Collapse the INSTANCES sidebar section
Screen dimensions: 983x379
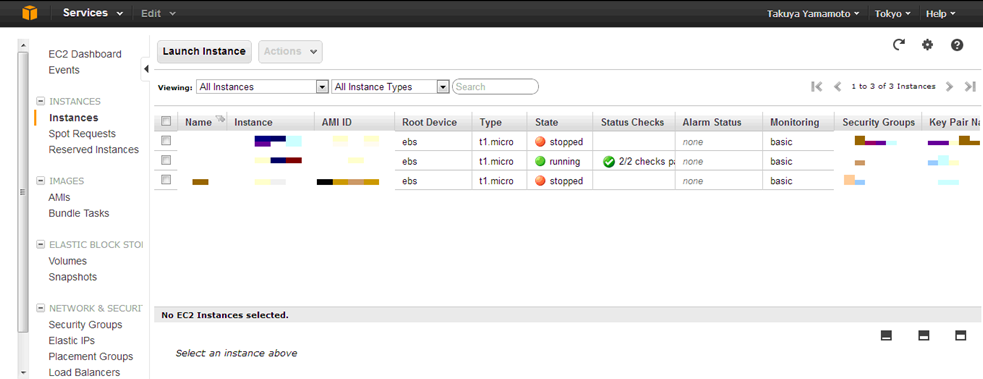tap(41, 101)
